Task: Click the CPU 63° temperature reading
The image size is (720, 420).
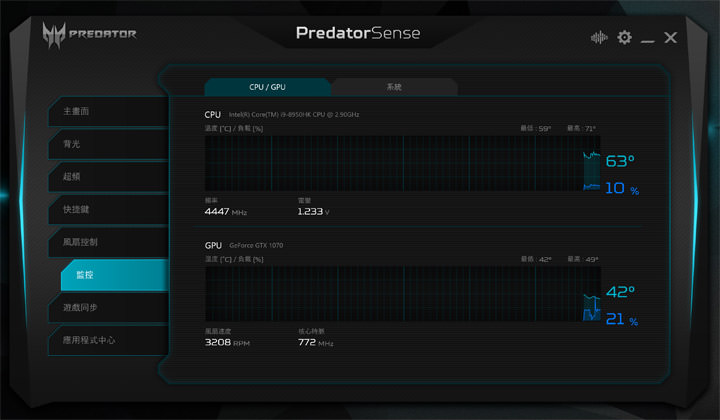Action: point(620,161)
